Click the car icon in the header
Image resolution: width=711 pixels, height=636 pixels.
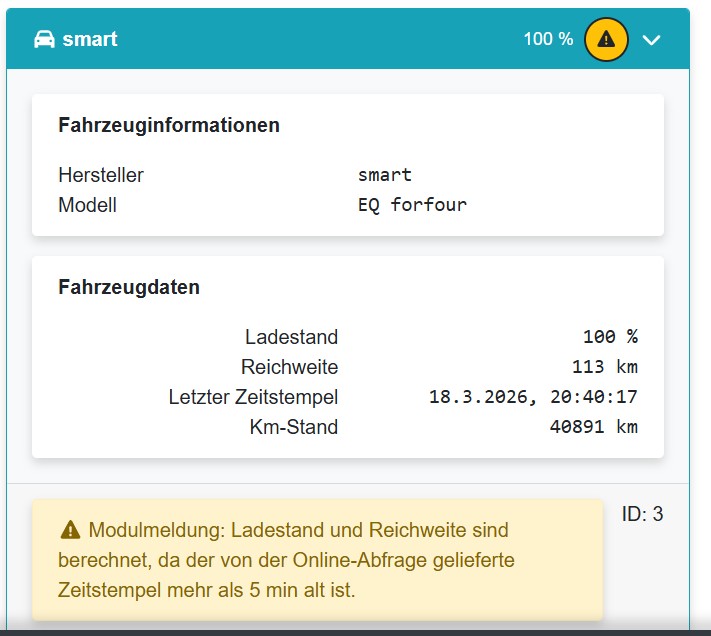click(44, 39)
